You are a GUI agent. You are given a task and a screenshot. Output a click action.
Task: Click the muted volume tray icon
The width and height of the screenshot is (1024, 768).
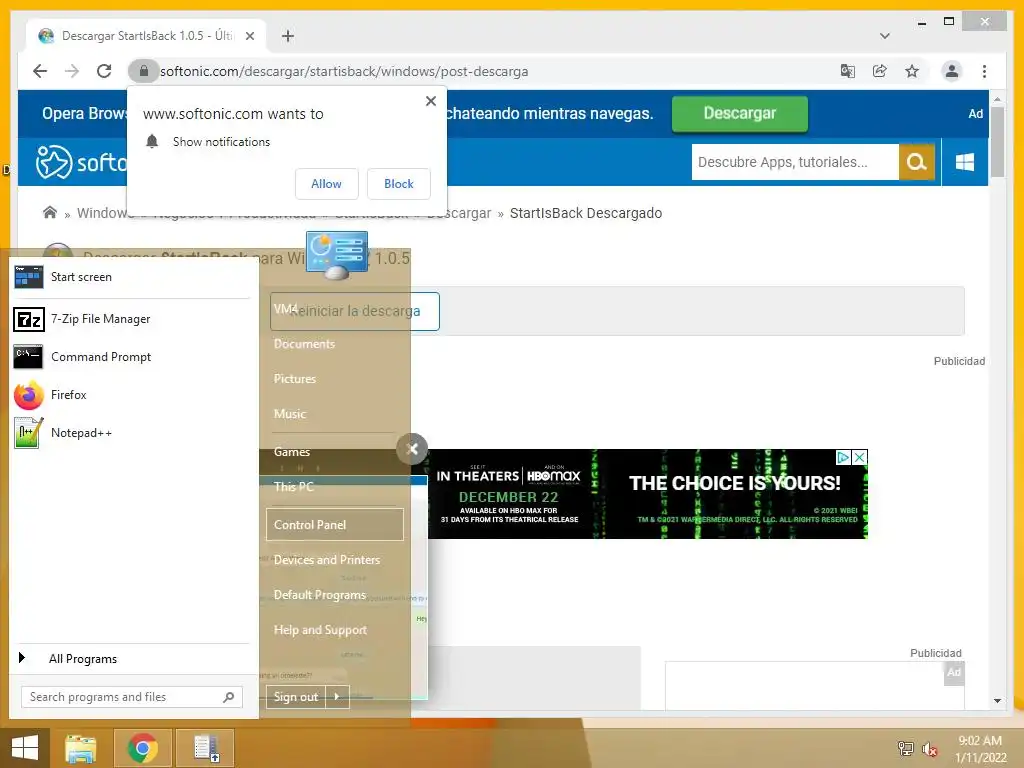[930, 749]
